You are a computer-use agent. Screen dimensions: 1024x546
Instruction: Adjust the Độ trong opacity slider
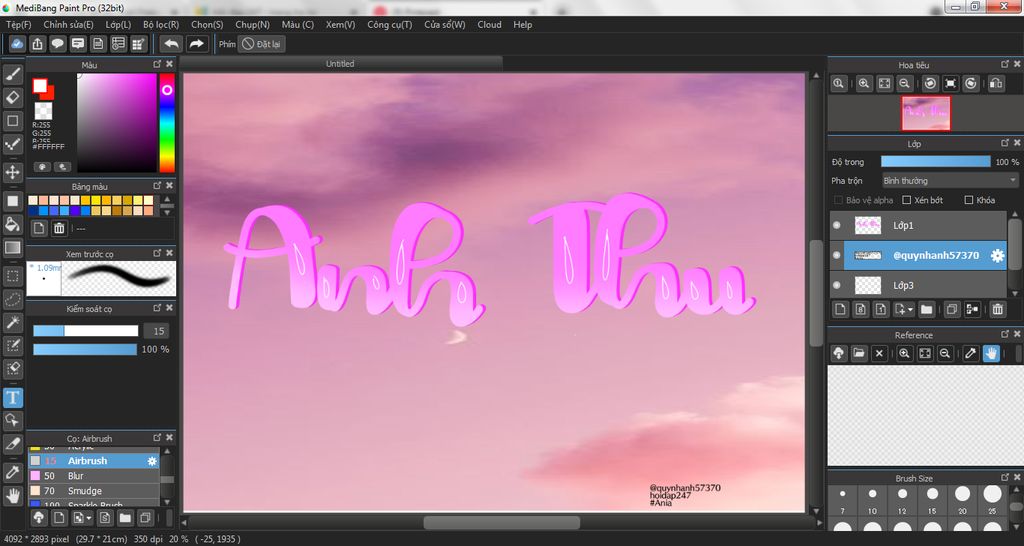(x=935, y=162)
